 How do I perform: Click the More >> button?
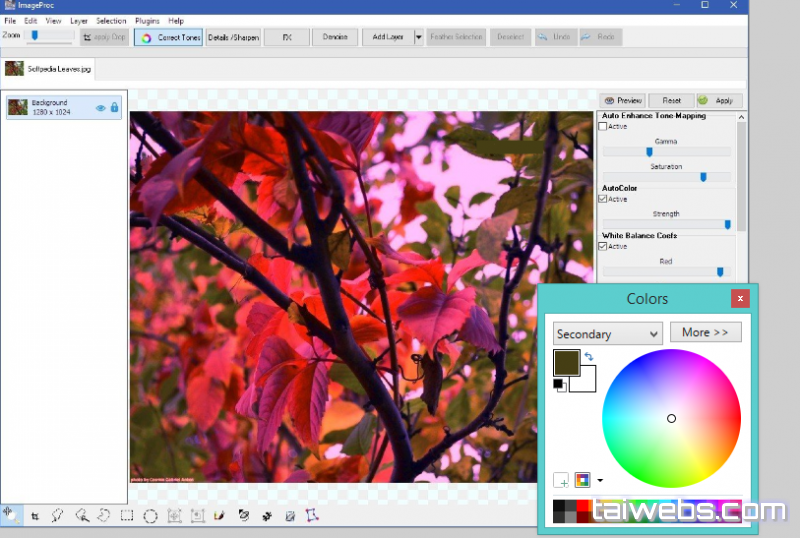pyautogui.click(x=705, y=333)
